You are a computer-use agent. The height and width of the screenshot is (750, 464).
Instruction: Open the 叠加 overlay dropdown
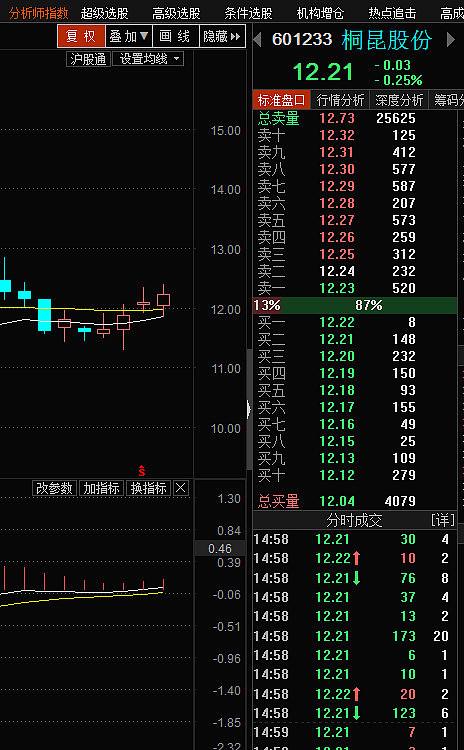(129, 36)
